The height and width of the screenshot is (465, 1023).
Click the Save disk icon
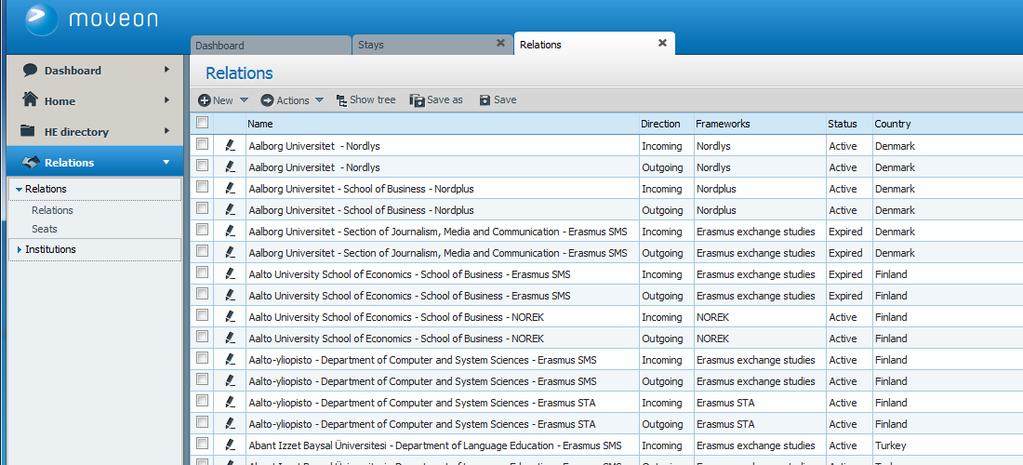(485, 100)
